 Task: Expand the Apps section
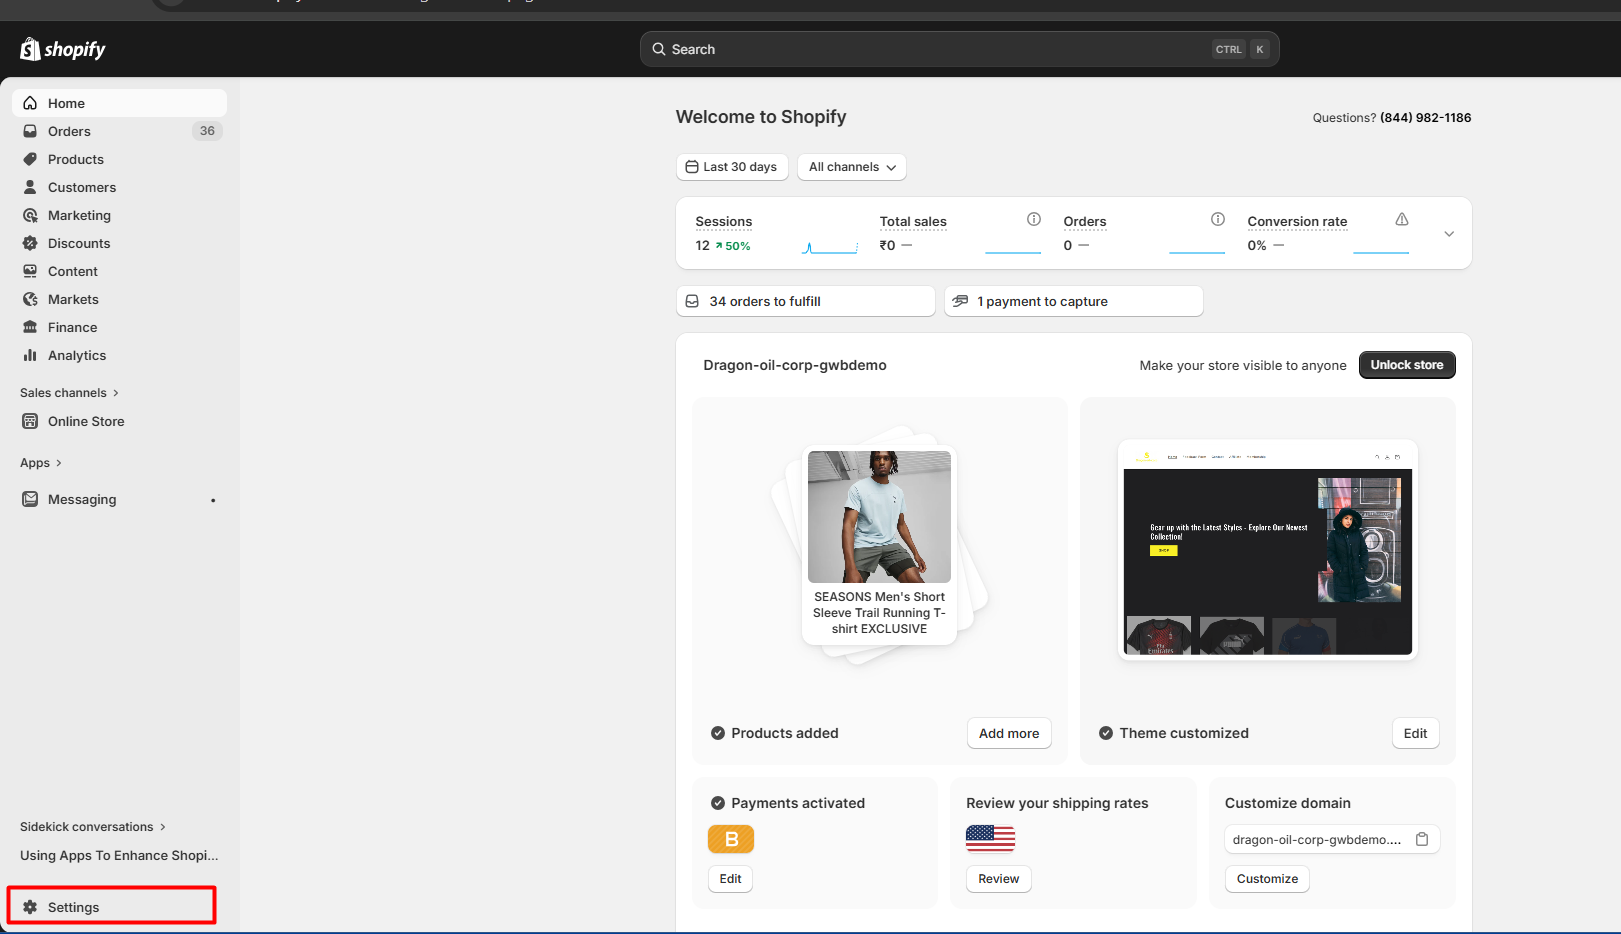pos(41,463)
